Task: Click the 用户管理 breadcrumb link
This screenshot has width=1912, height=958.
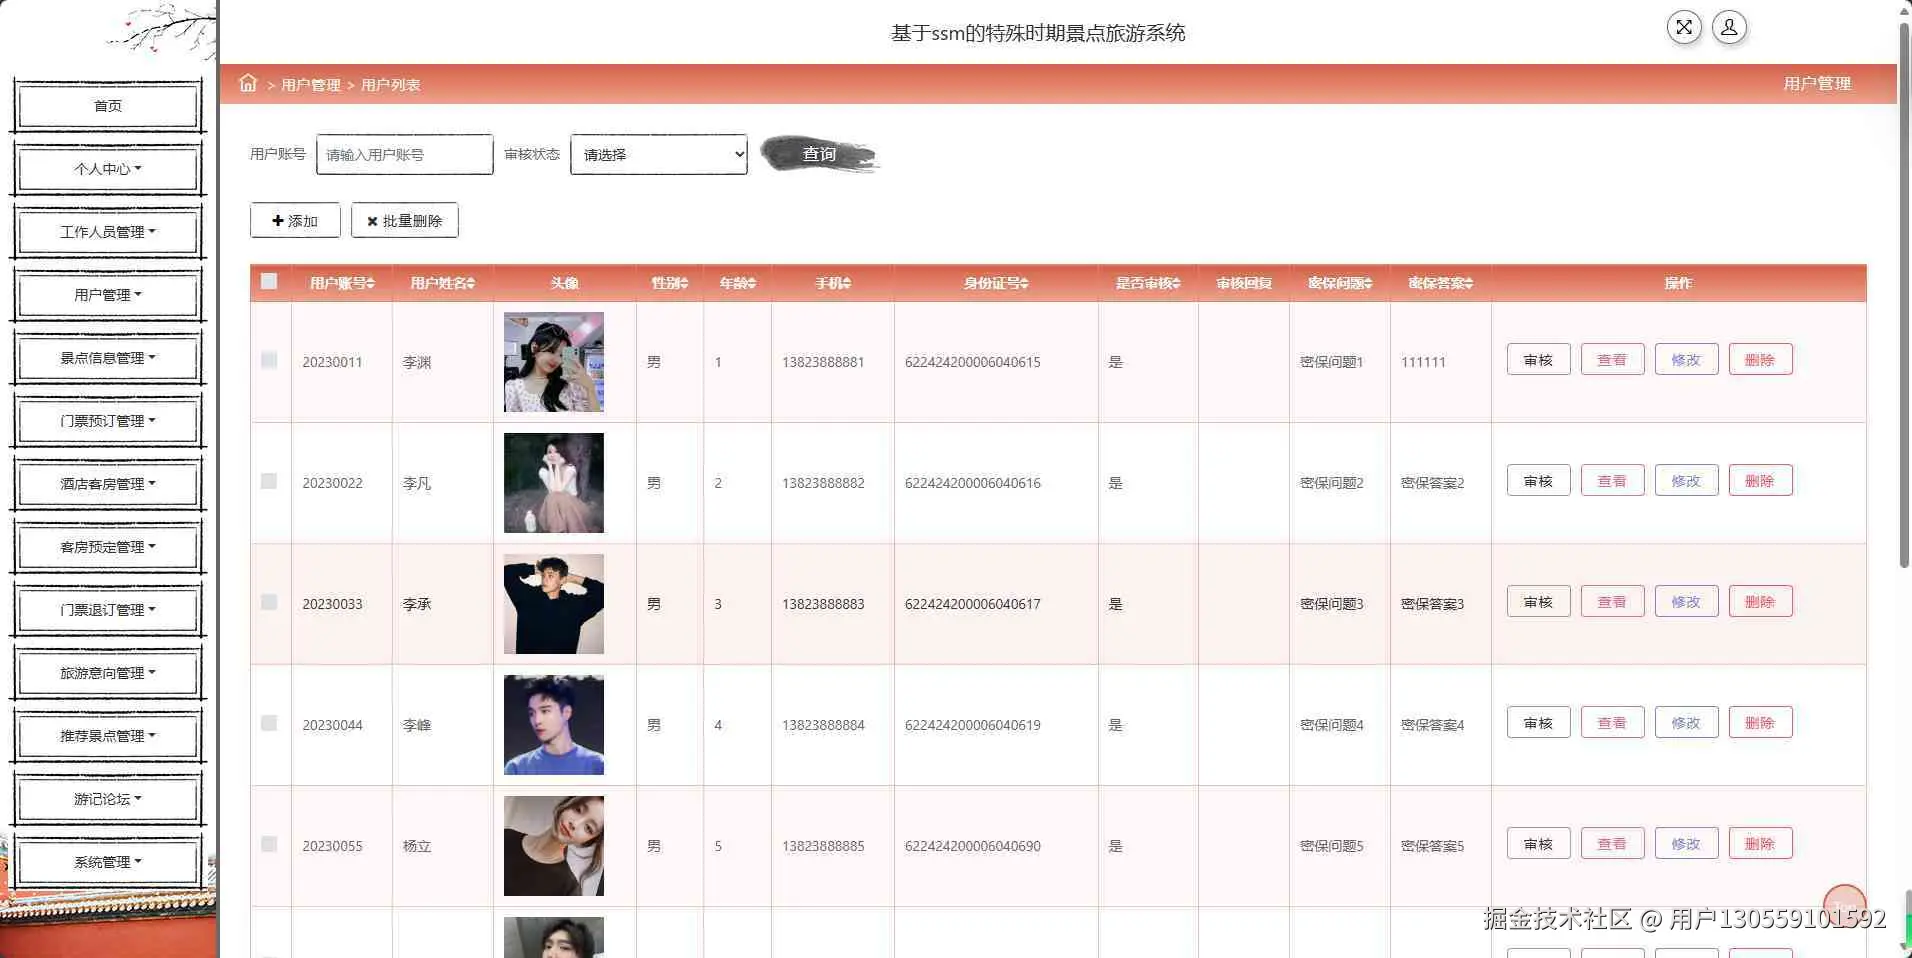Action: (311, 85)
